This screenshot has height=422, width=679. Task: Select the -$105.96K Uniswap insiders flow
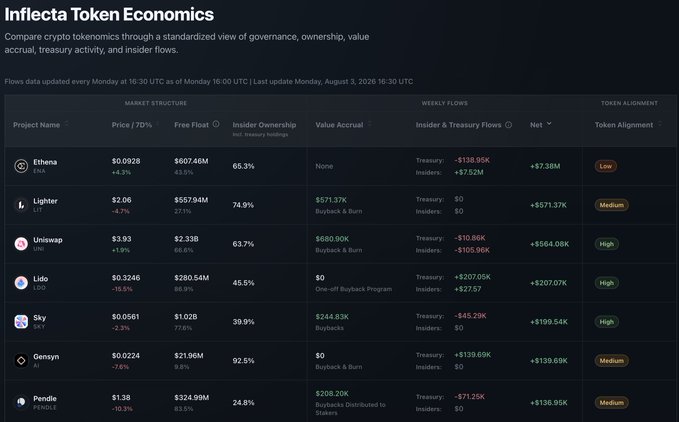tap(472, 250)
